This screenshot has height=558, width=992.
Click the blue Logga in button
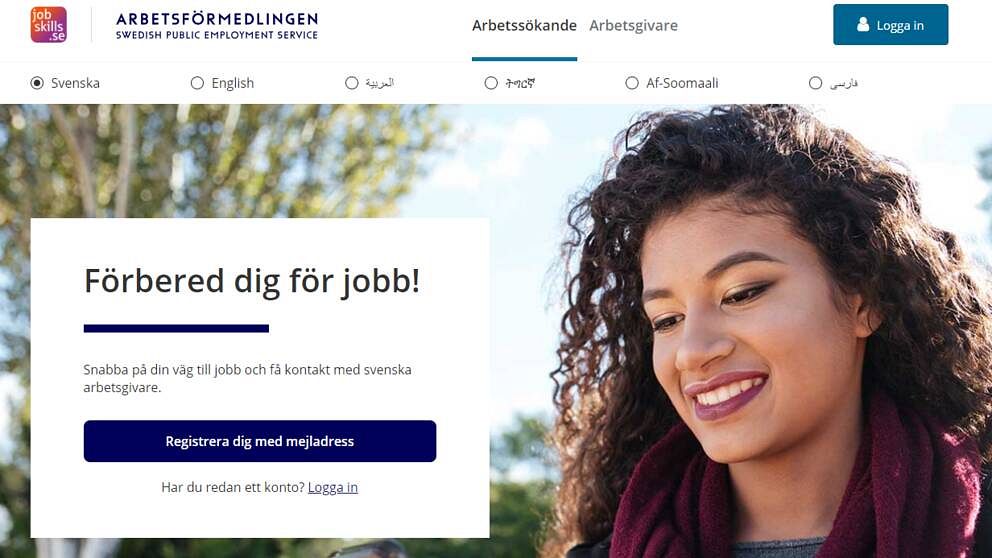(891, 25)
